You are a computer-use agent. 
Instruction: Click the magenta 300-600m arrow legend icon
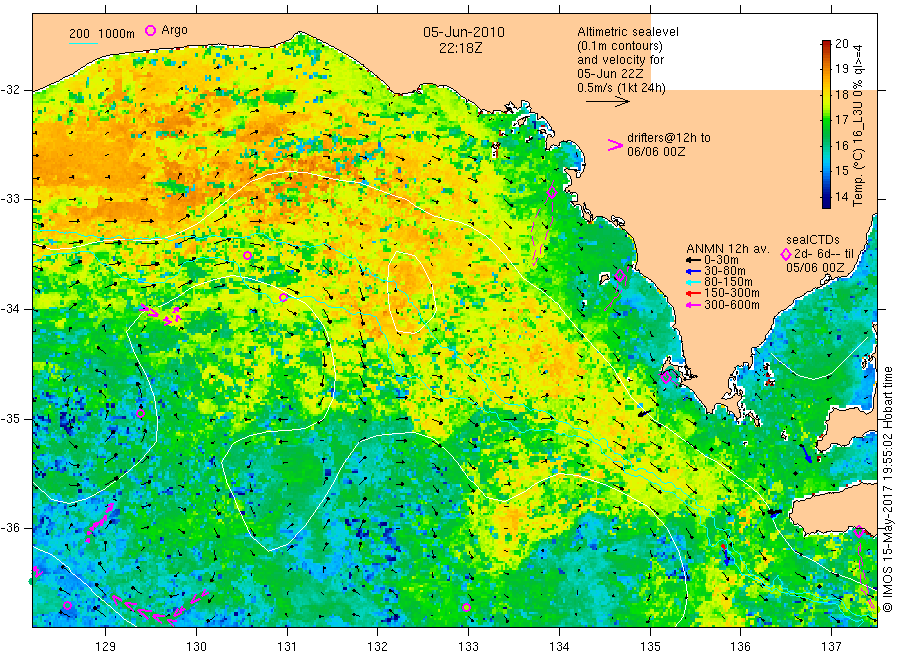tap(694, 305)
